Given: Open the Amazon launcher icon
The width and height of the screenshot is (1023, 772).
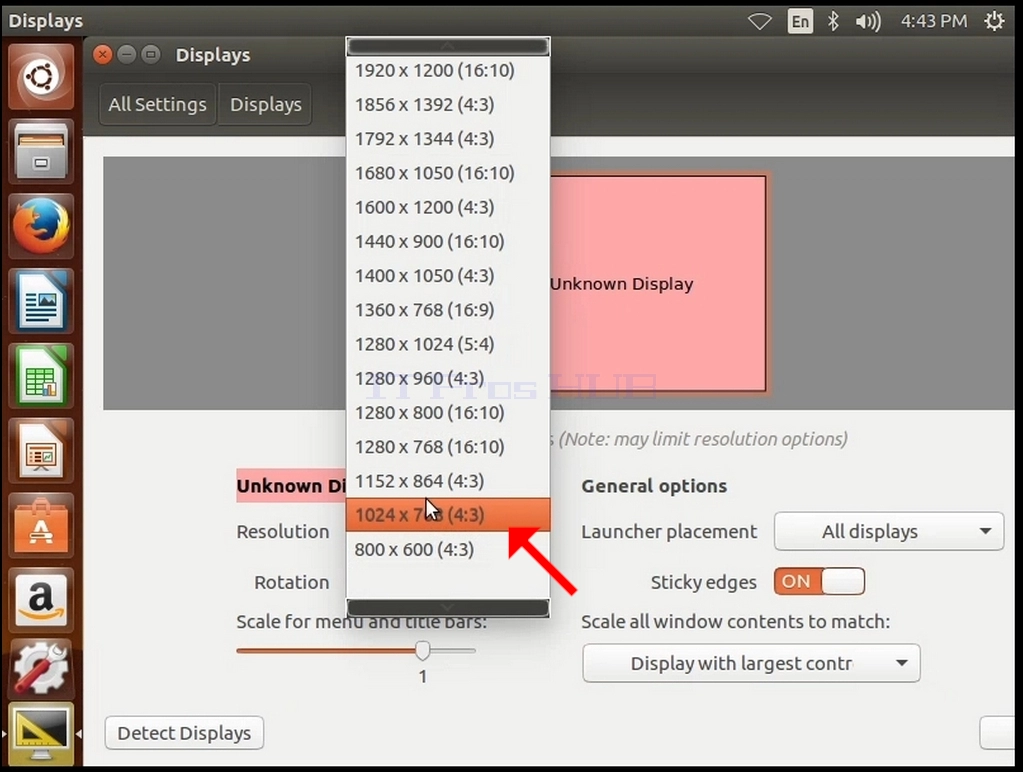Looking at the screenshot, I should click(x=41, y=600).
